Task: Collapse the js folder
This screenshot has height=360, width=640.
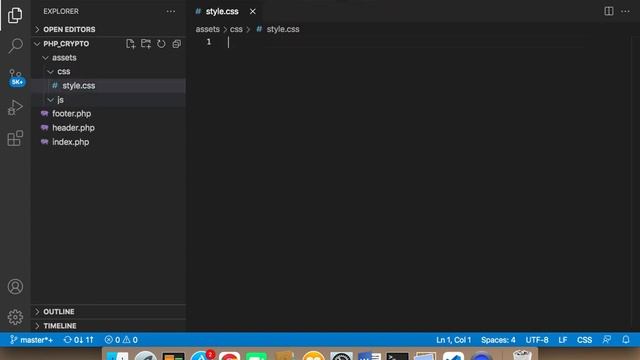Action: (109, 100)
